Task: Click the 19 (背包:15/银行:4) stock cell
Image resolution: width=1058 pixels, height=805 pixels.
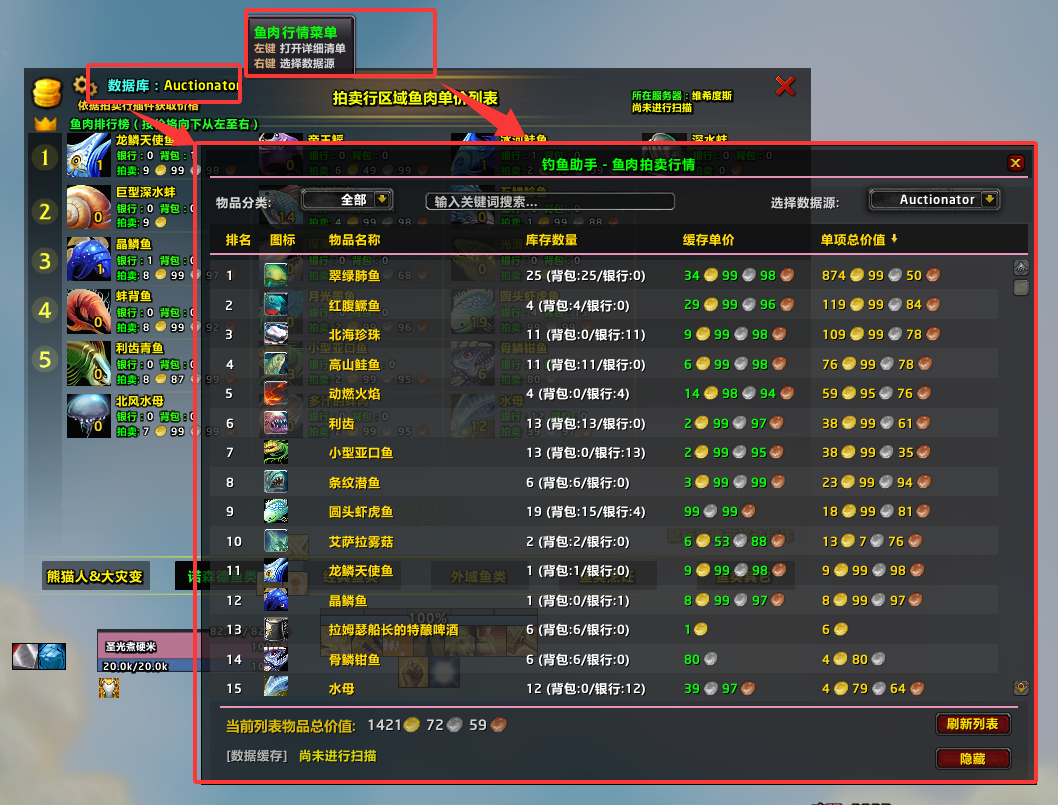Action: (x=586, y=511)
